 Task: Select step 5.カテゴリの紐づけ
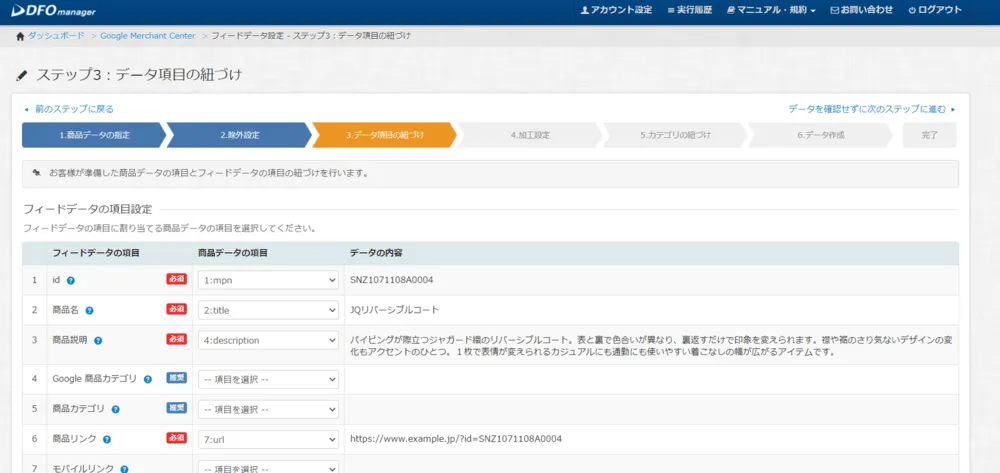pyautogui.click(x=675, y=135)
